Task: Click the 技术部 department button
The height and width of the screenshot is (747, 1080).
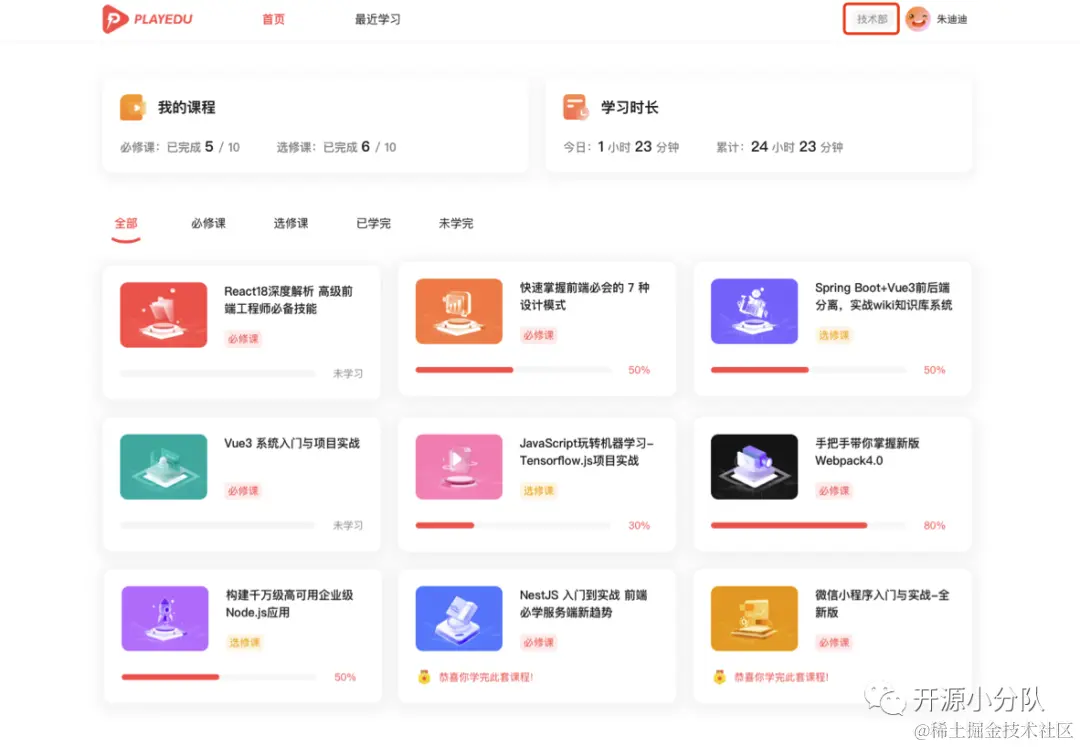Action: [870, 18]
